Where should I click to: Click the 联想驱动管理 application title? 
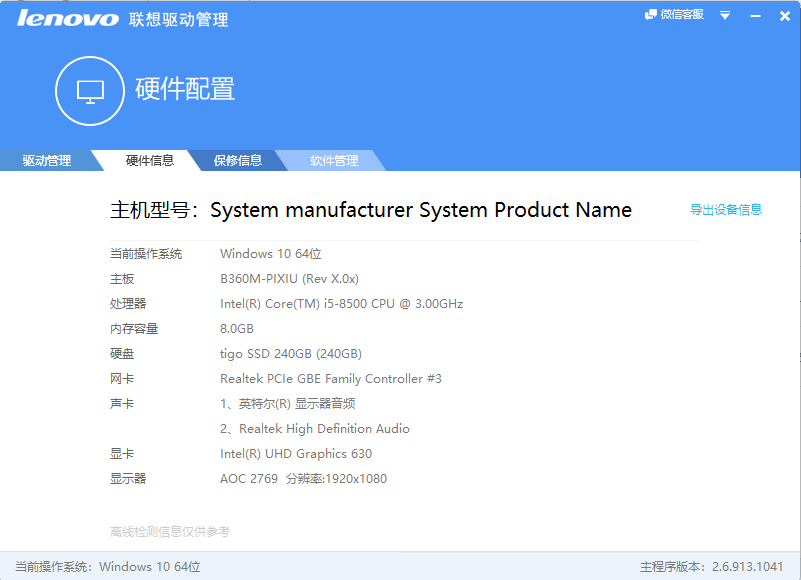[178, 19]
